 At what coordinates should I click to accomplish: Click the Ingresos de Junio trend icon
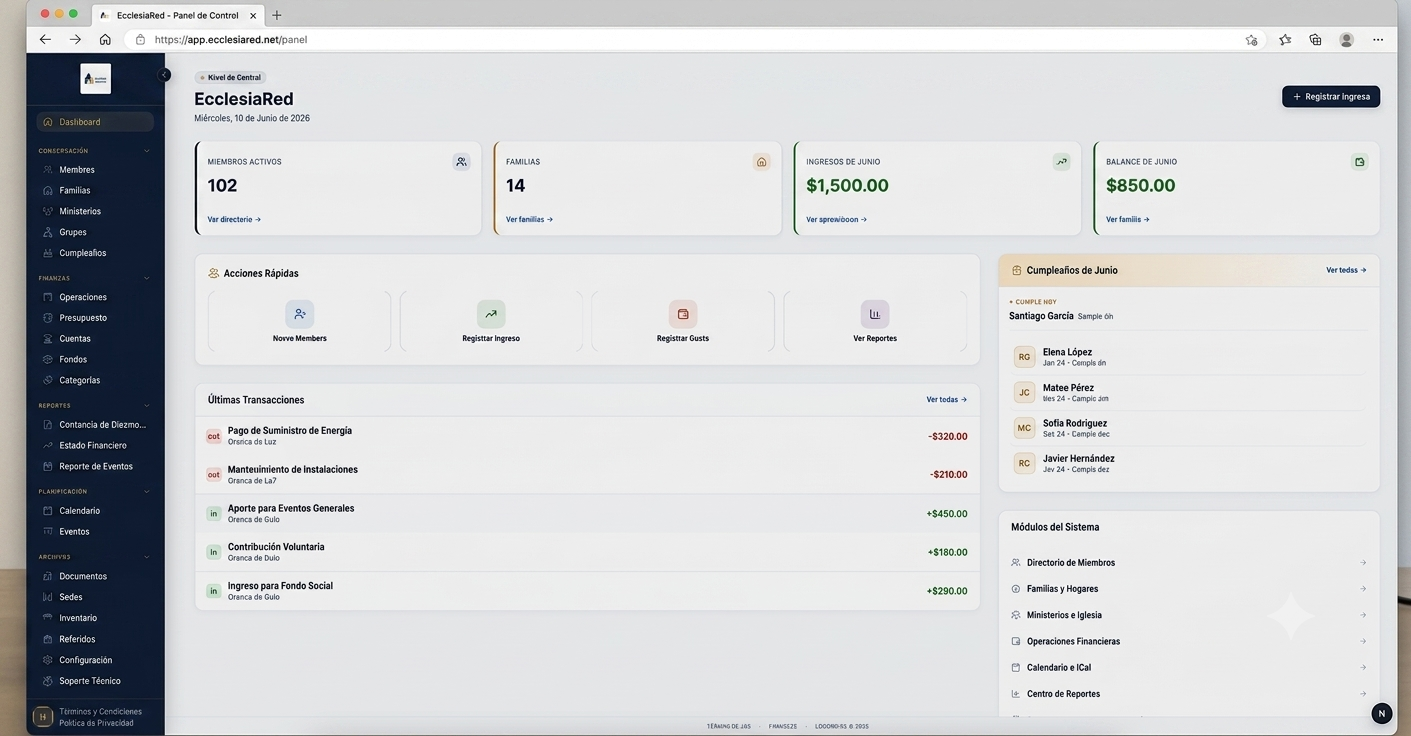coord(1061,161)
